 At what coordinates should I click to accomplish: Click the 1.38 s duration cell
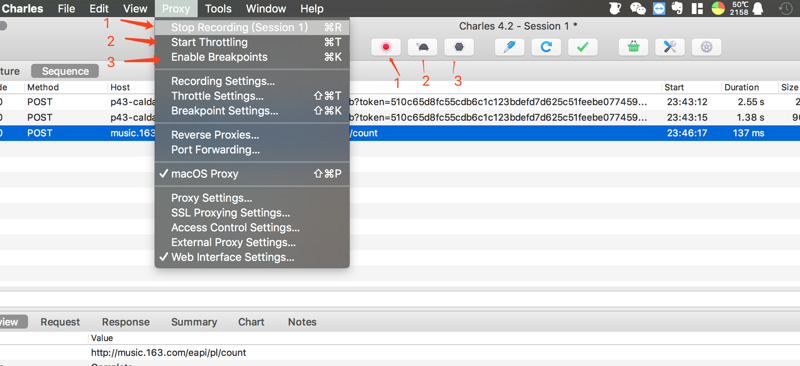(751, 118)
